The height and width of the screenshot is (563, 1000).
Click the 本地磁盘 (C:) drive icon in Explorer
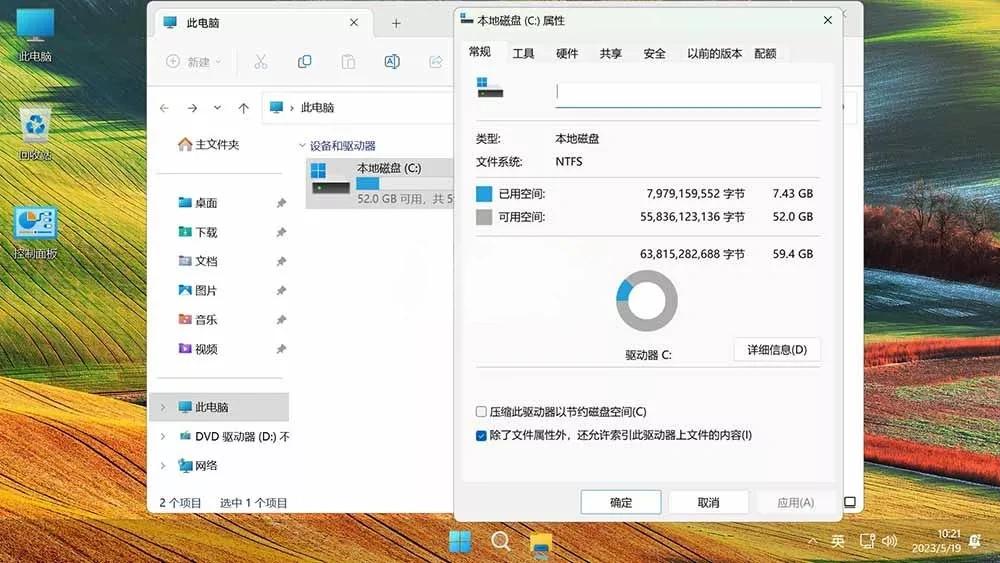tap(330, 179)
